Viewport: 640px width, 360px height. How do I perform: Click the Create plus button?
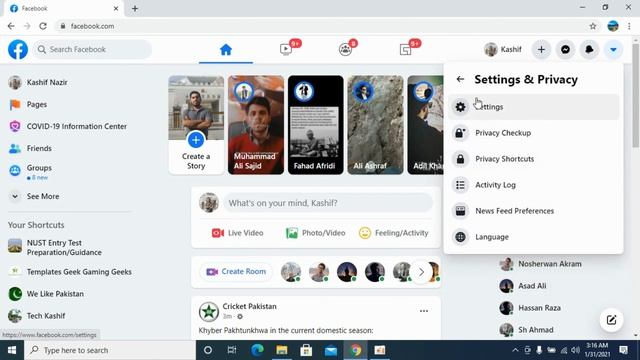[x=541, y=49]
